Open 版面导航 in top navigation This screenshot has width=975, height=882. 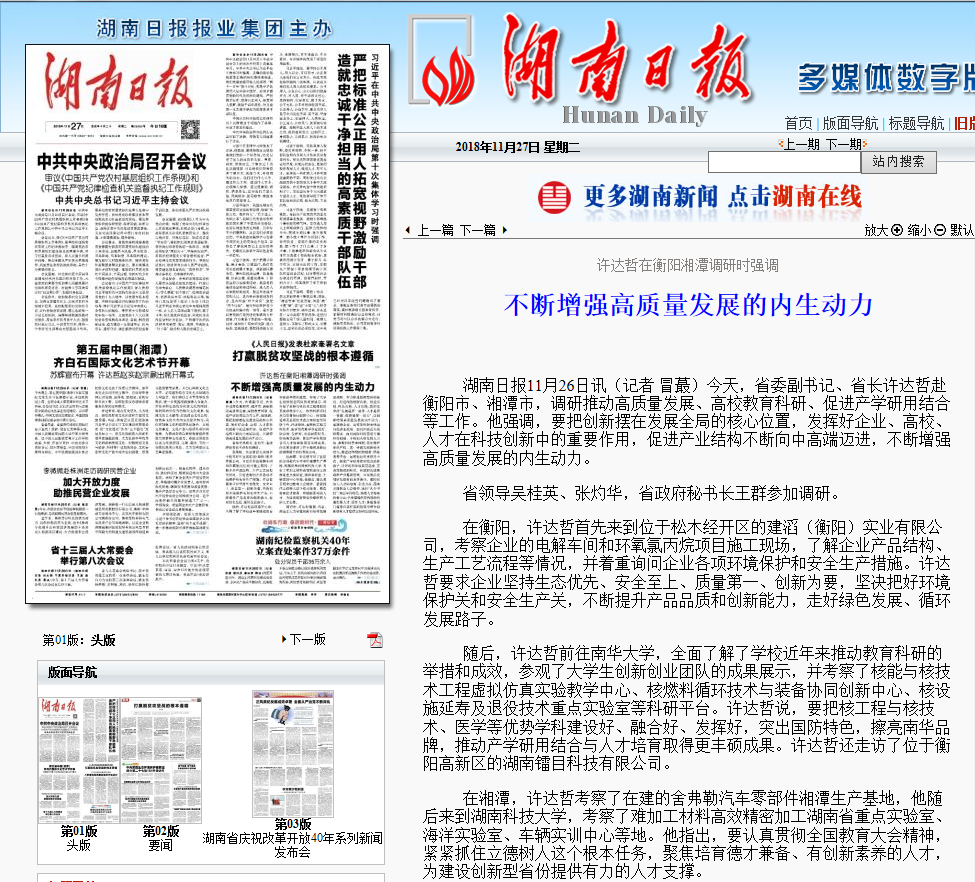[850, 123]
